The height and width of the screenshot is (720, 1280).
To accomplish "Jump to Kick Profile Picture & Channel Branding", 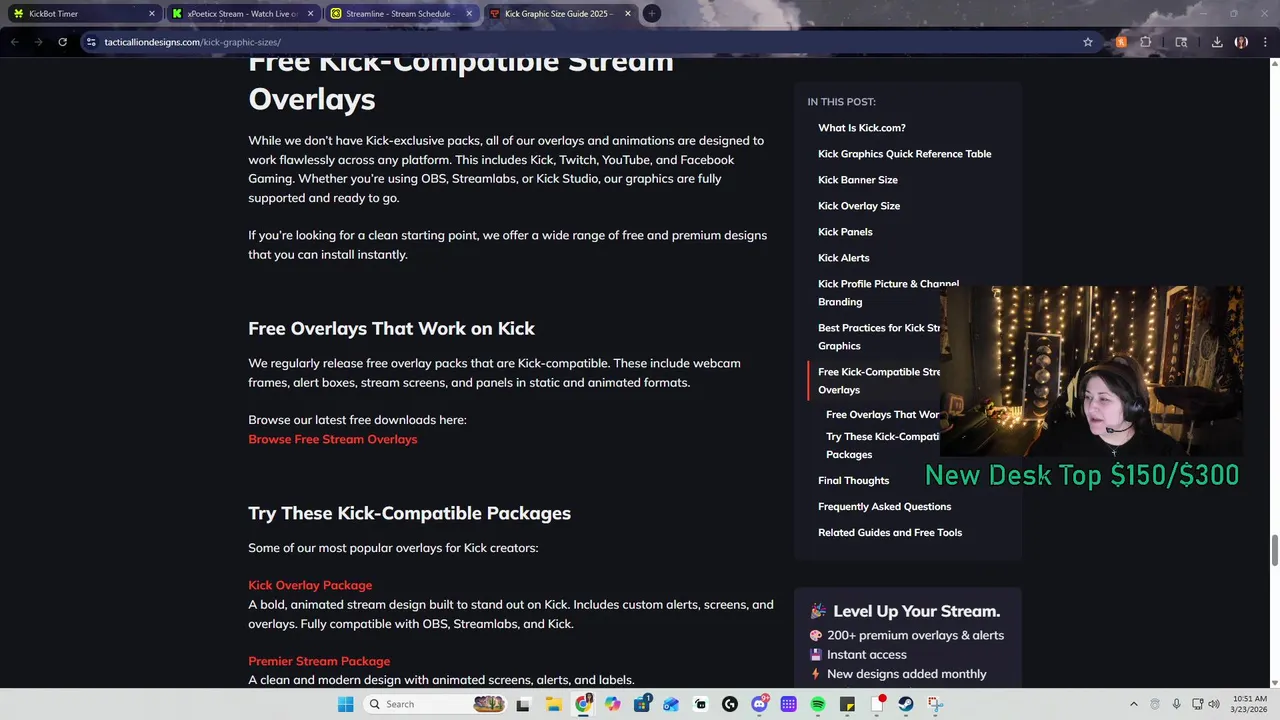I will coord(888,293).
